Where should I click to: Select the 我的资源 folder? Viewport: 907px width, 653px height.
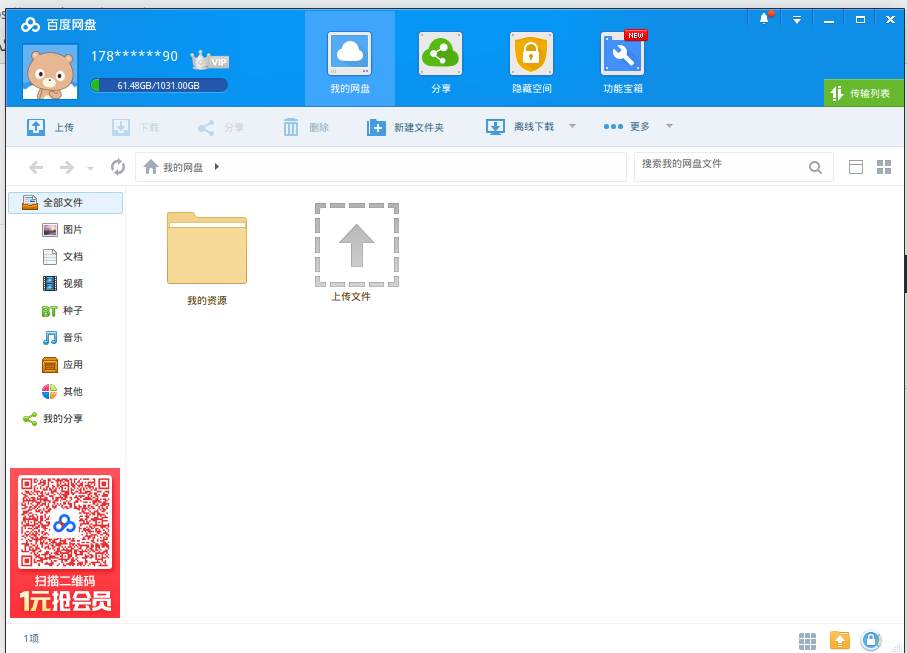(x=207, y=258)
